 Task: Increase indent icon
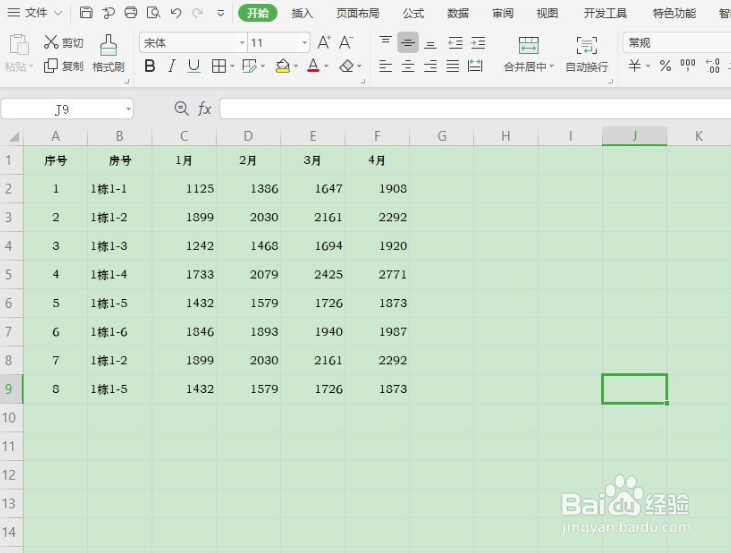[x=478, y=43]
